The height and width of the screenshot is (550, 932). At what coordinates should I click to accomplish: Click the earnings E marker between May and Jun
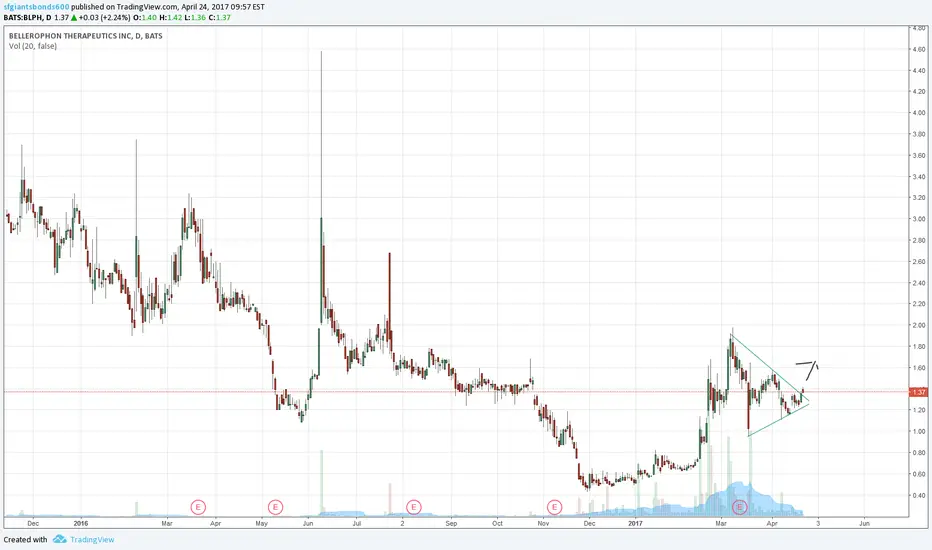tap(275, 507)
